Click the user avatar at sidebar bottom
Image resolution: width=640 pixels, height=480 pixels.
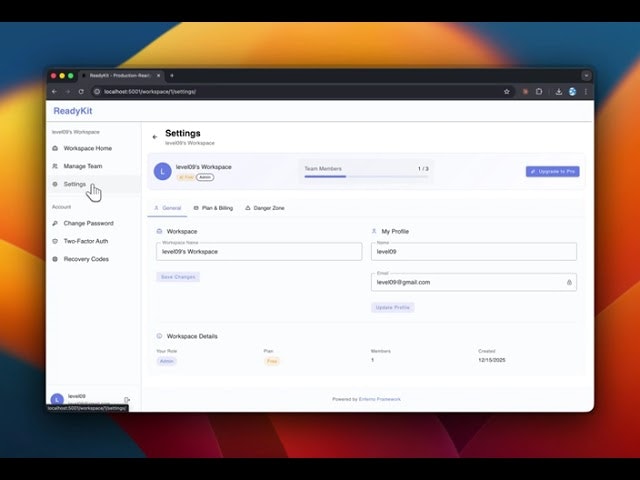57,400
